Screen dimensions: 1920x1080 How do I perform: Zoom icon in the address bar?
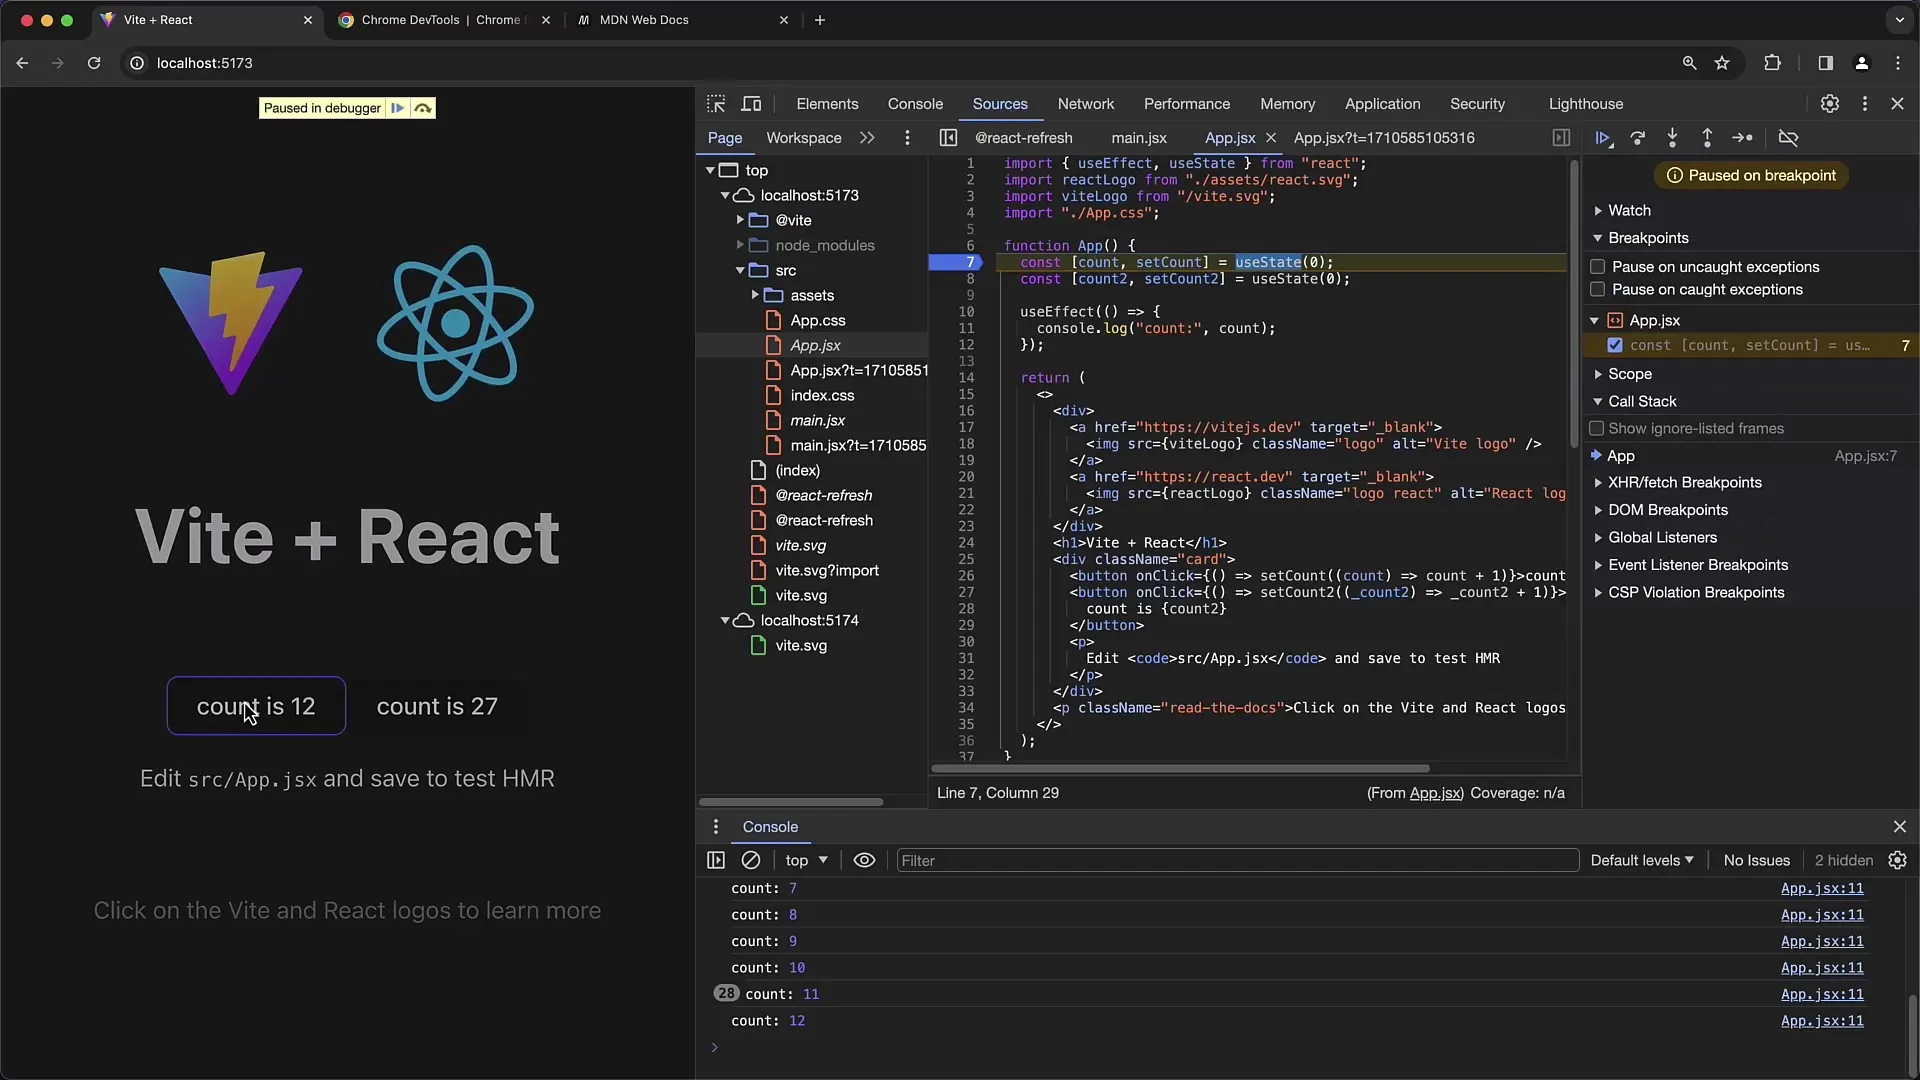[x=1689, y=63]
